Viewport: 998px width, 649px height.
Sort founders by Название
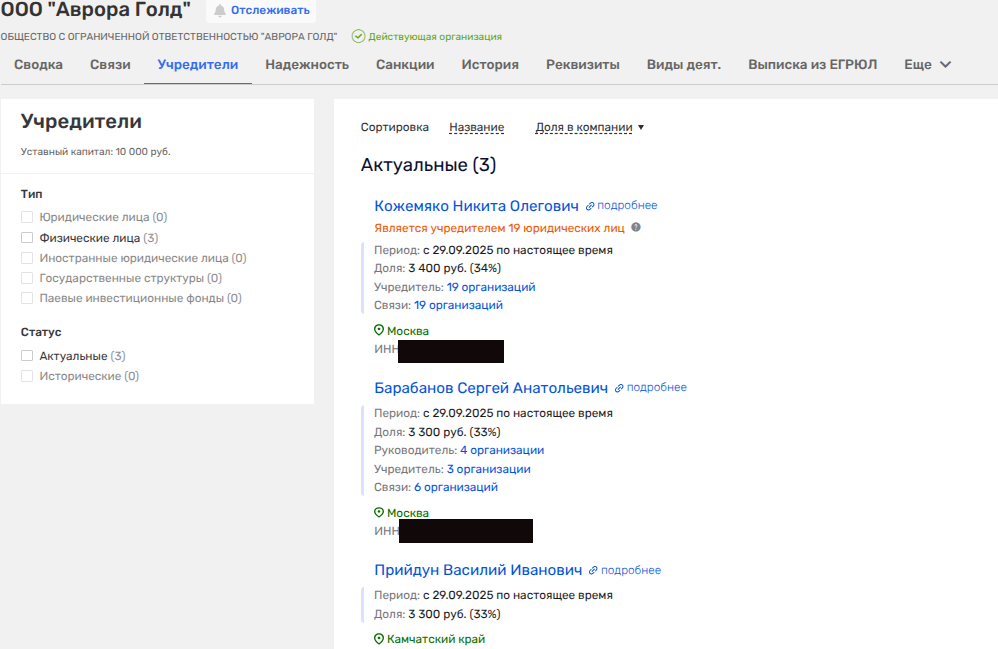pyautogui.click(x=476, y=127)
